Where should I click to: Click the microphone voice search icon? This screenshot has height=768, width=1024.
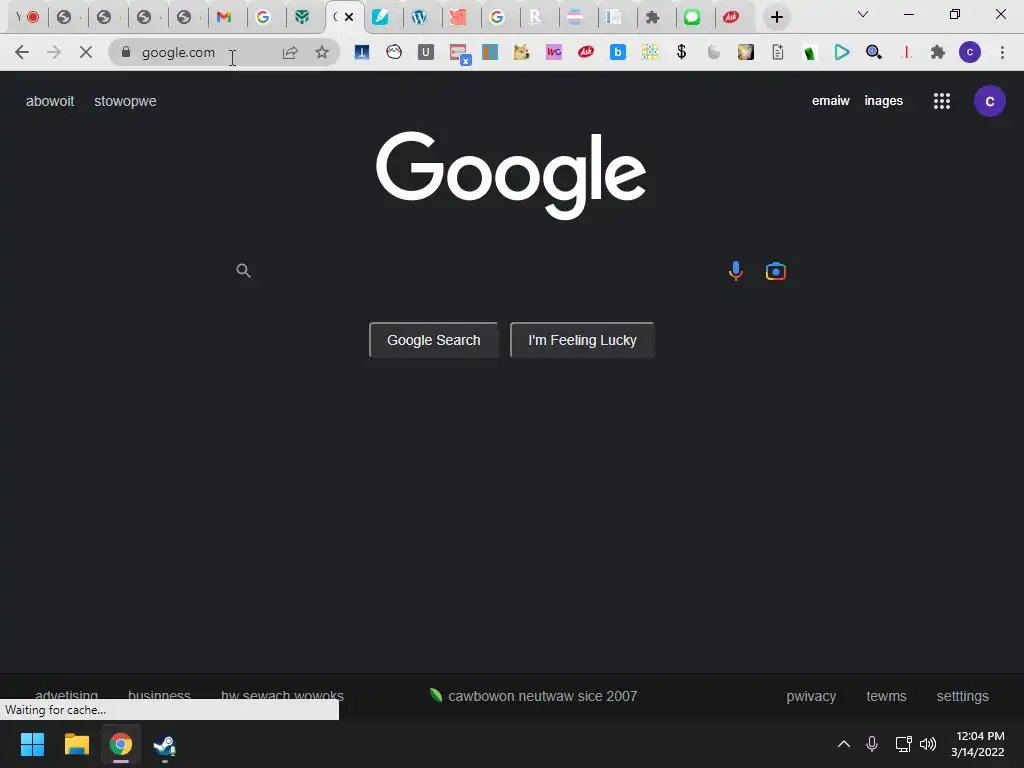[735, 270]
